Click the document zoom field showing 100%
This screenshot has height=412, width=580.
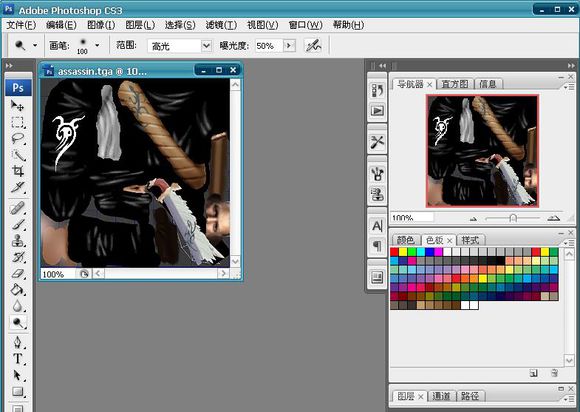coord(58,274)
